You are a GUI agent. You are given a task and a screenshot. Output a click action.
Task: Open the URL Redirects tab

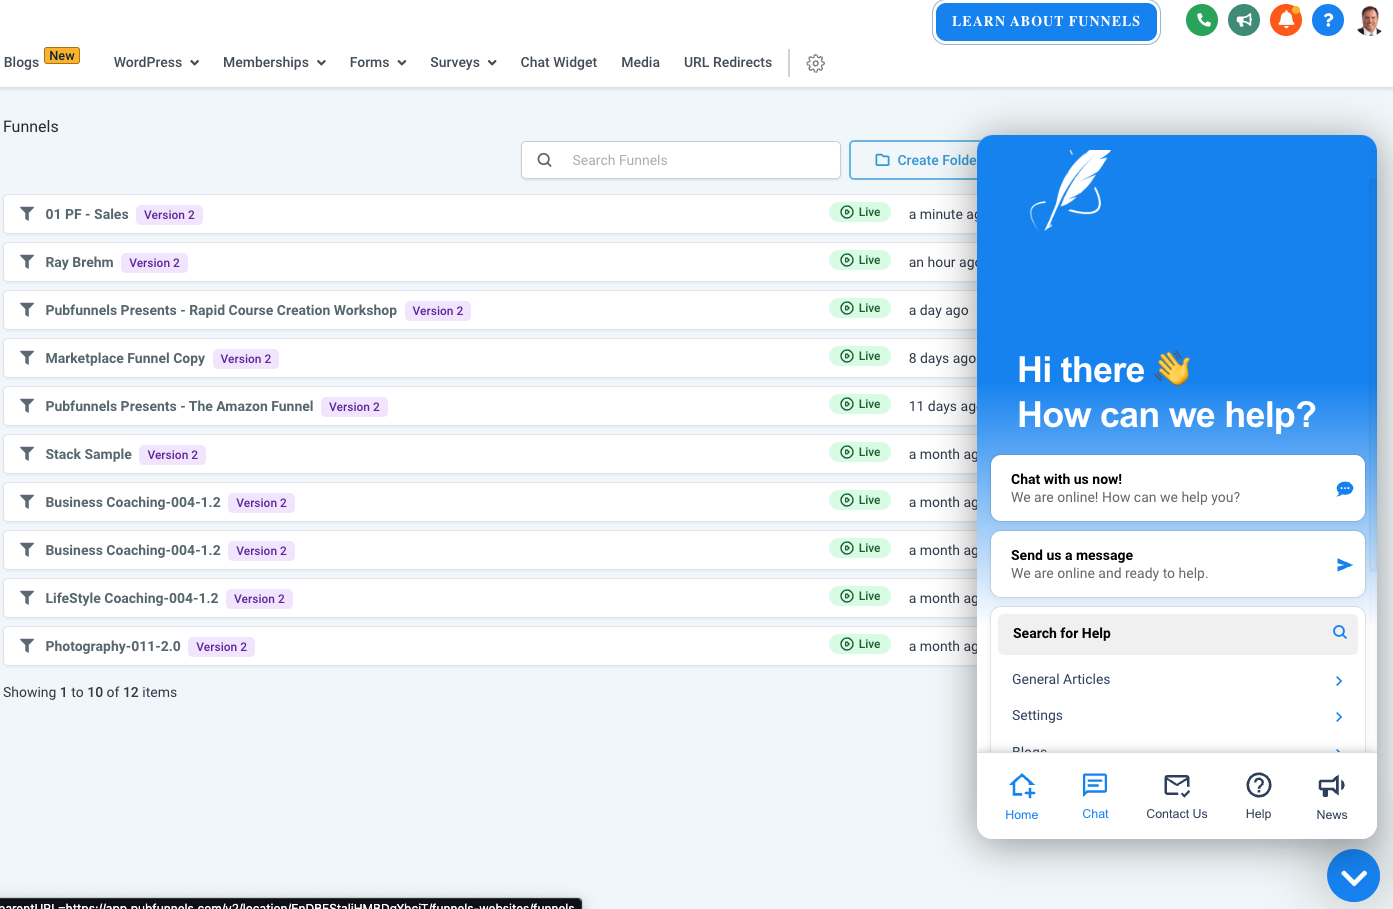click(x=727, y=62)
